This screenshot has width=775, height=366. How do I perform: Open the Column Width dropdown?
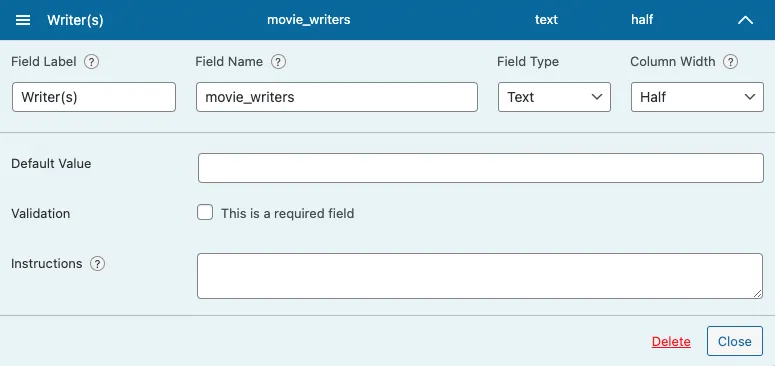[697, 97]
